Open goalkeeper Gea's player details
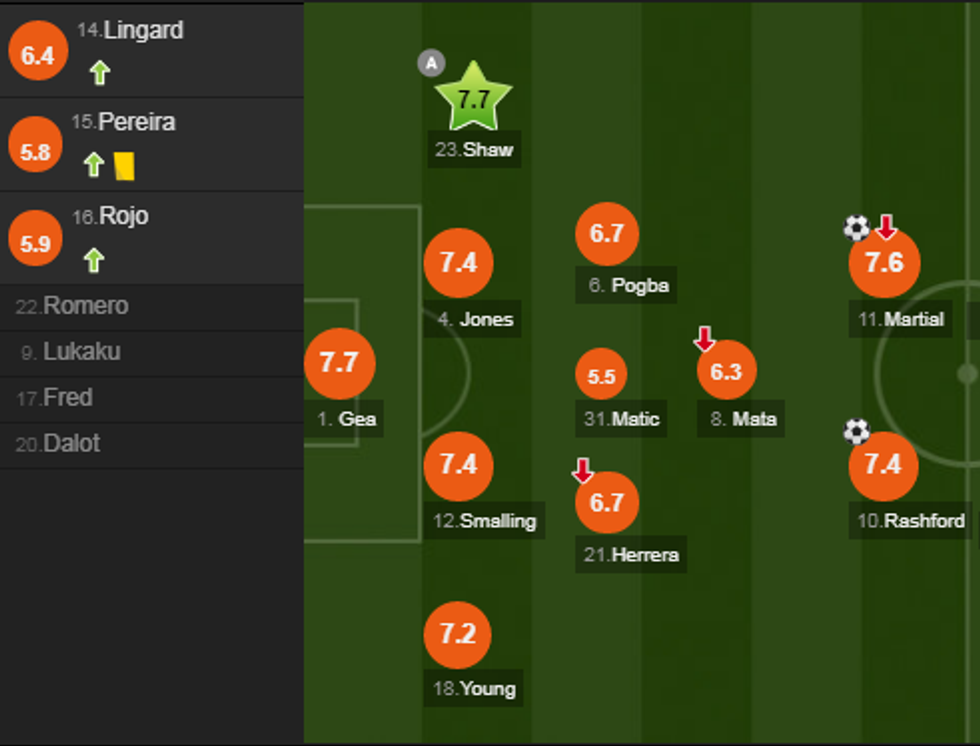This screenshot has width=980, height=746. coord(340,364)
